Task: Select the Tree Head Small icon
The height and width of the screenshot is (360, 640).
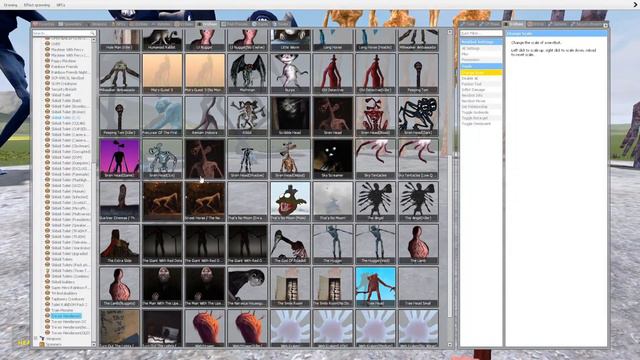Action: click(418, 287)
